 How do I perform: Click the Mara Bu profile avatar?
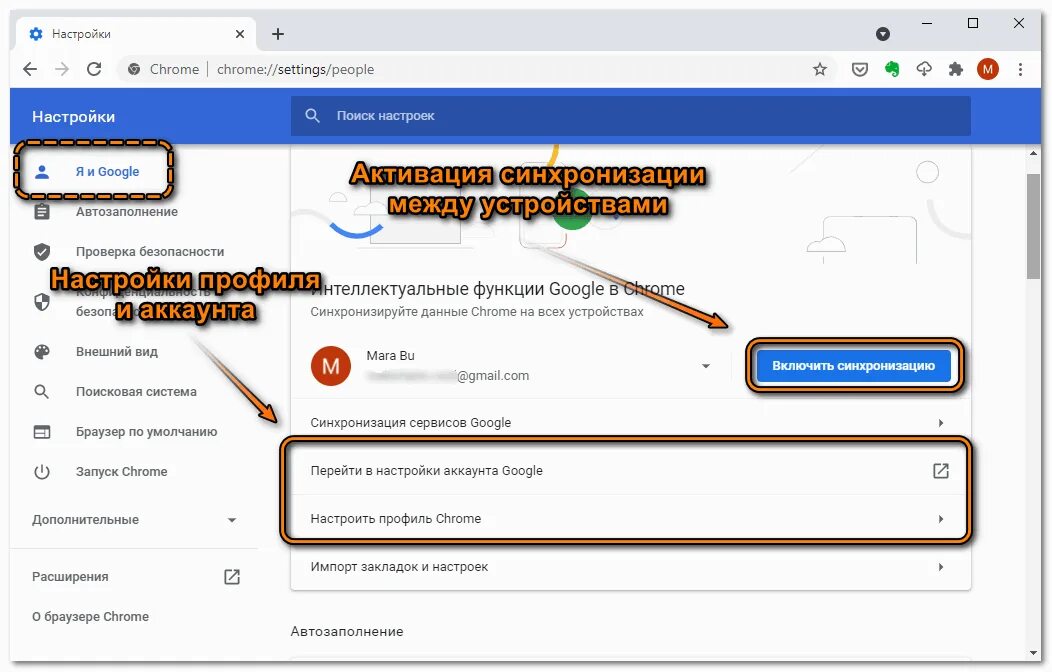click(331, 366)
